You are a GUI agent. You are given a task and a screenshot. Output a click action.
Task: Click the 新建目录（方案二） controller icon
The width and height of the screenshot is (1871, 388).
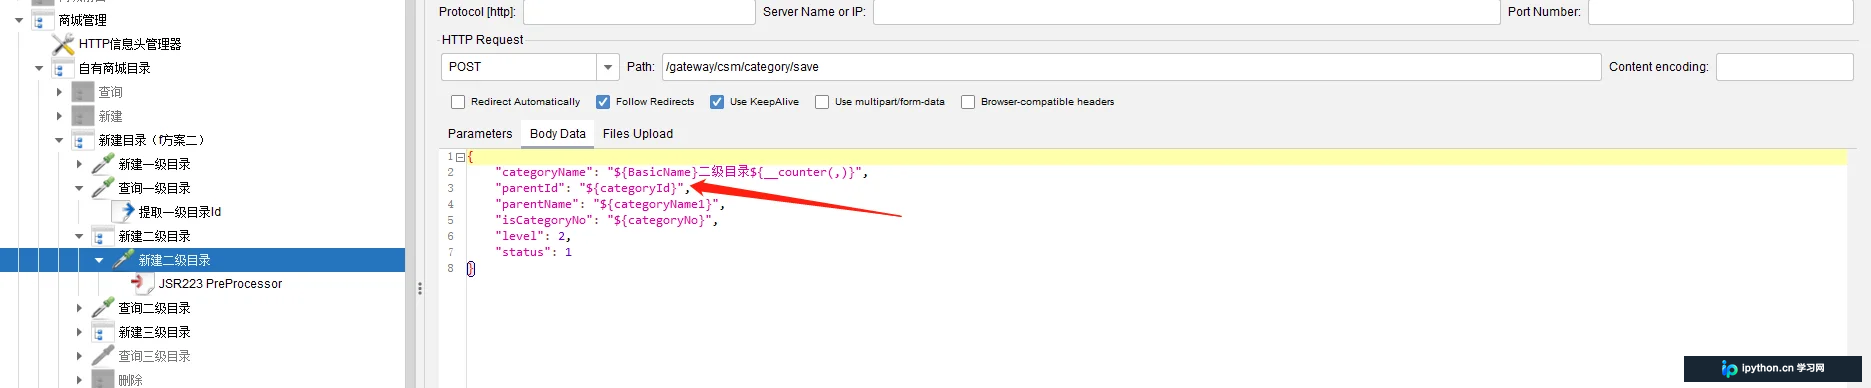pos(83,140)
